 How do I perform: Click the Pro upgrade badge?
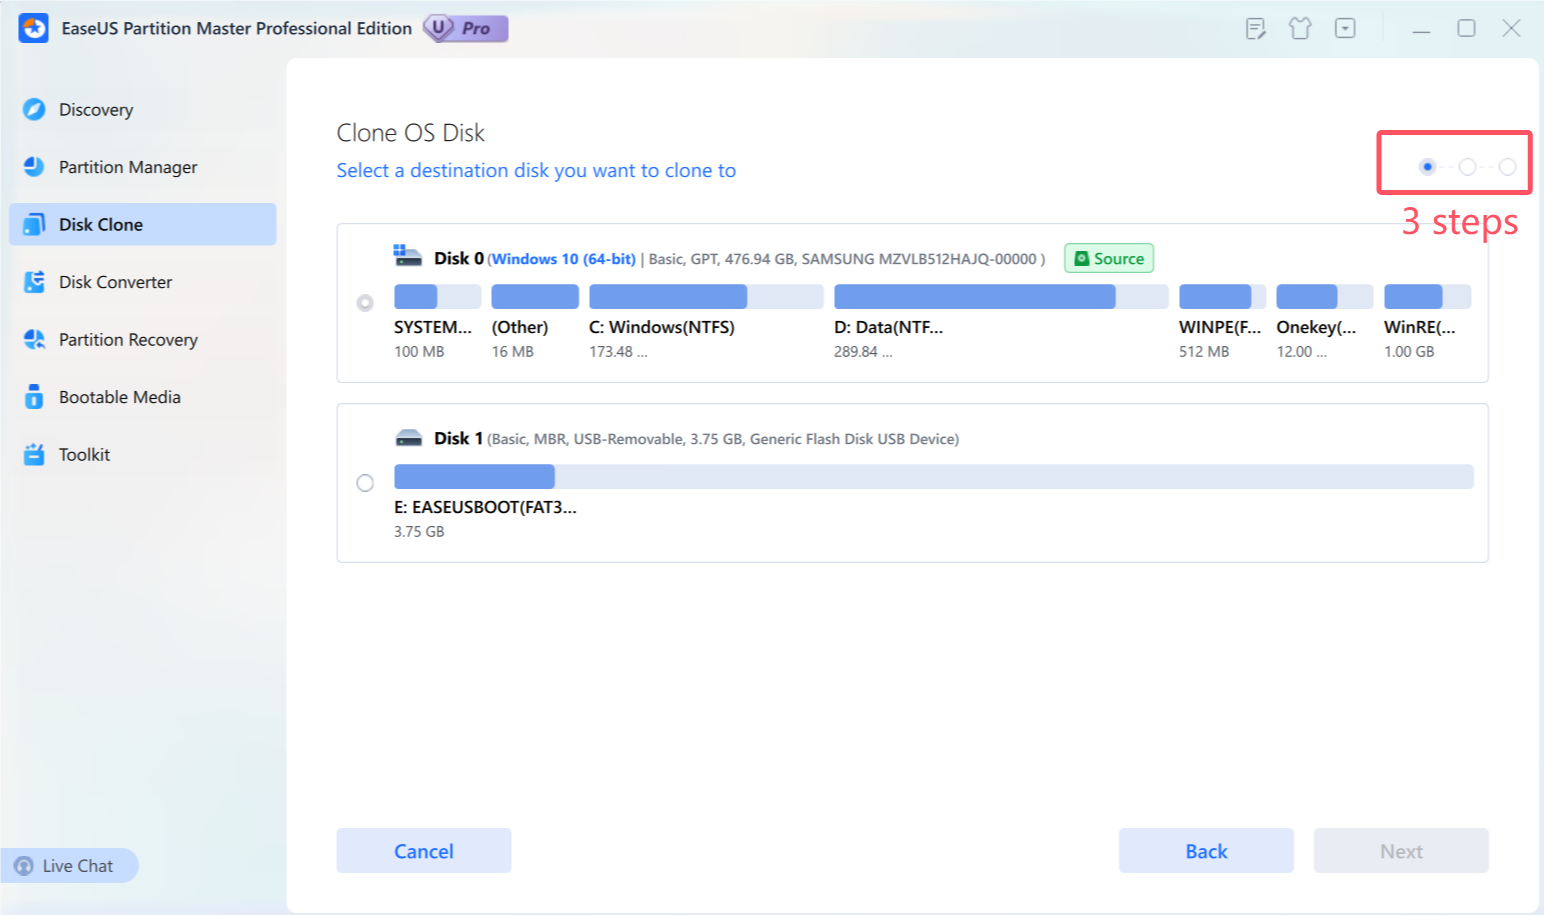click(466, 28)
